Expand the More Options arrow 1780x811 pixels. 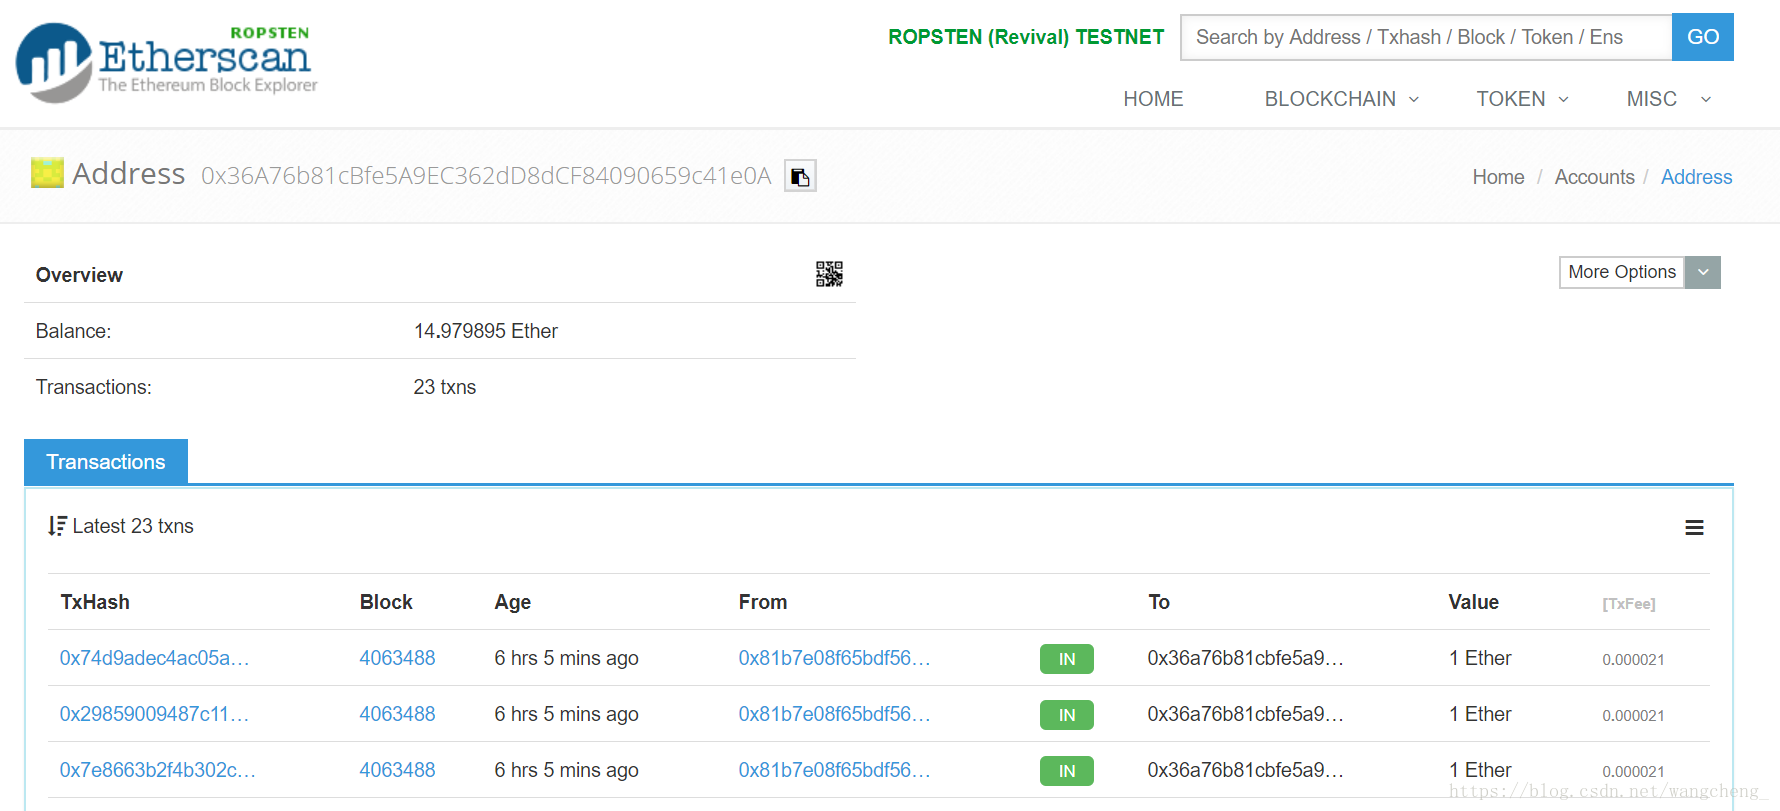tap(1703, 272)
